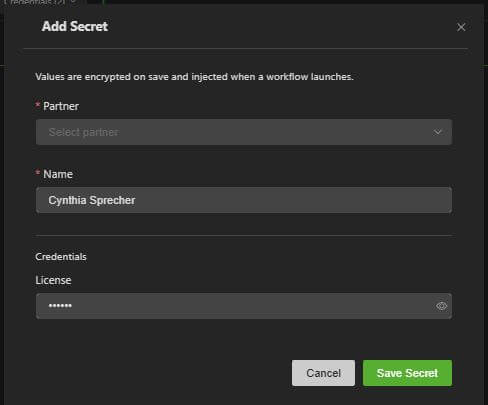Click the Partner field label
The height and width of the screenshot is (405, 488).
click(61, 106)
